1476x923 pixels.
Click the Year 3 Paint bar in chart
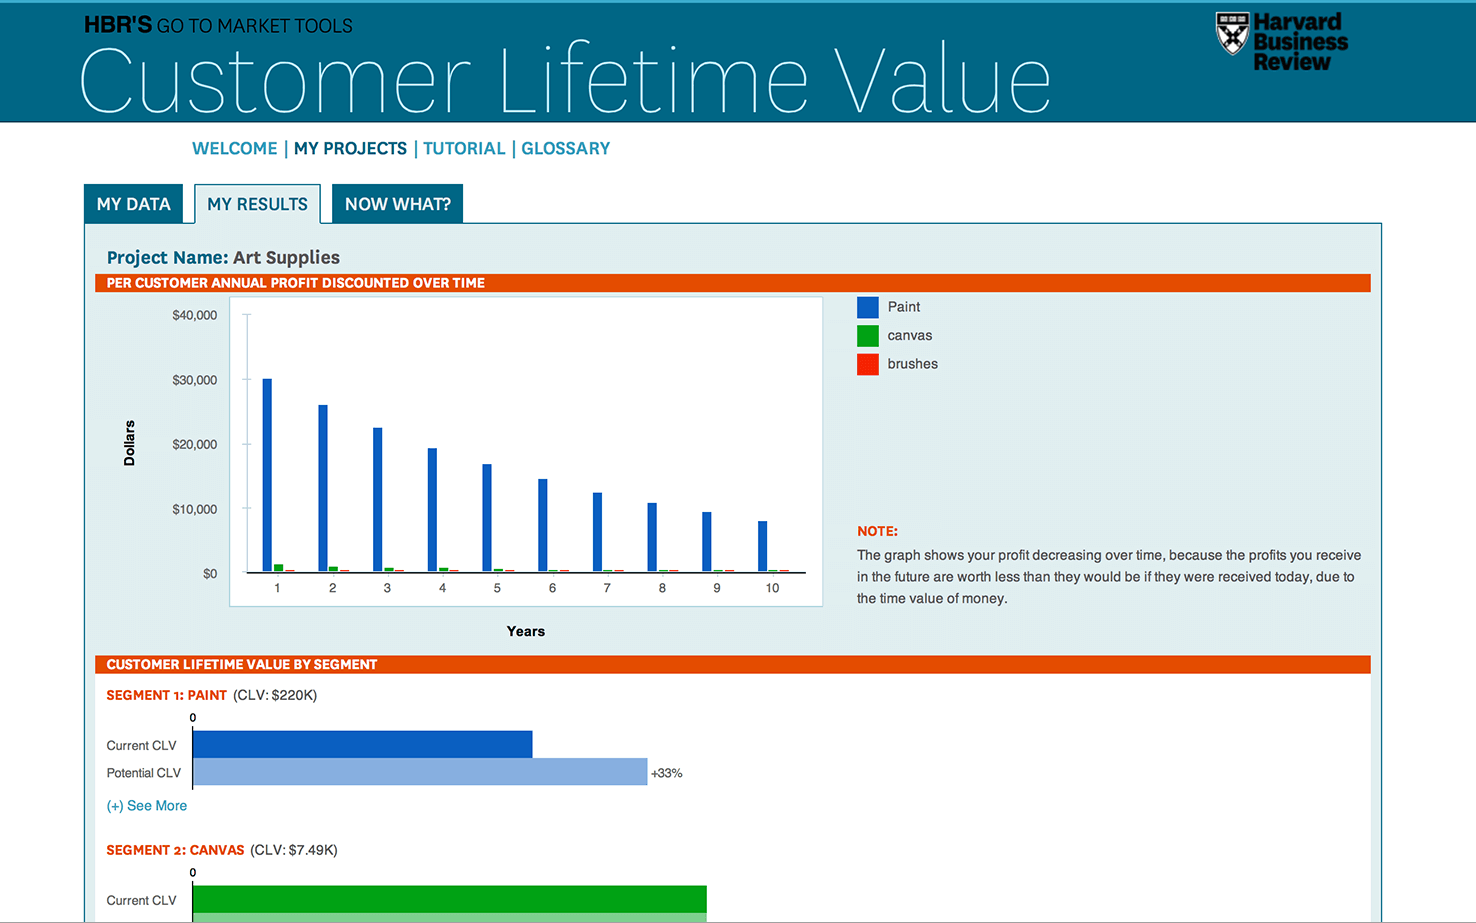(378, 499)
